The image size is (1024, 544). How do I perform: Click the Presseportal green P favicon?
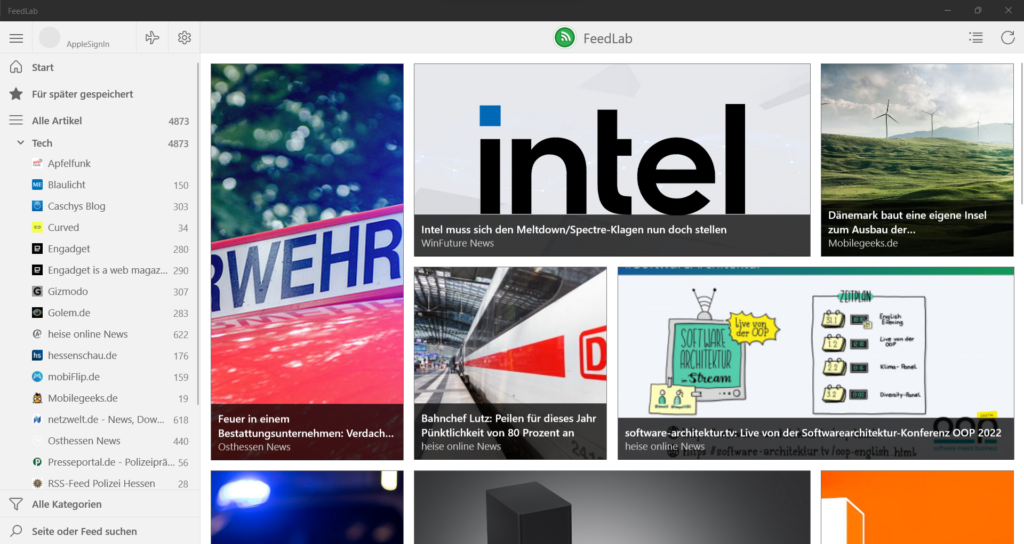point(37,462)
